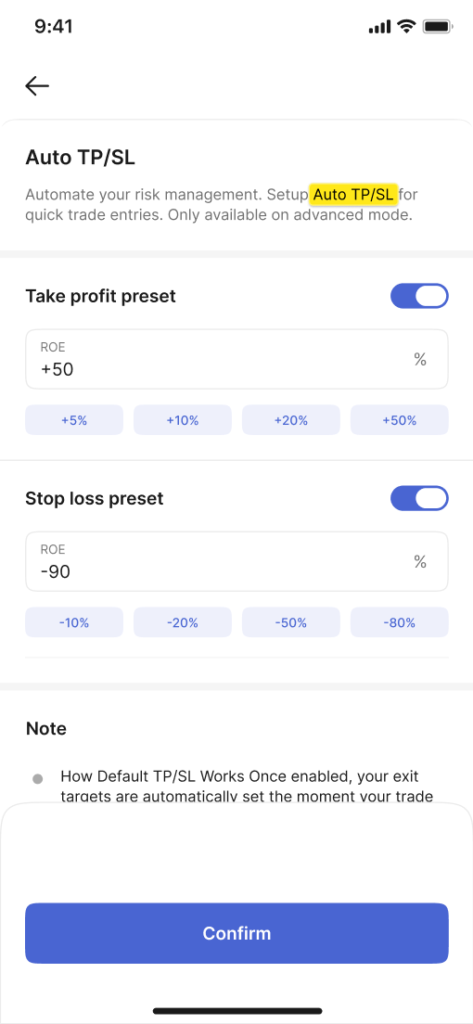Choose the -50% stop loss chip

291,622
